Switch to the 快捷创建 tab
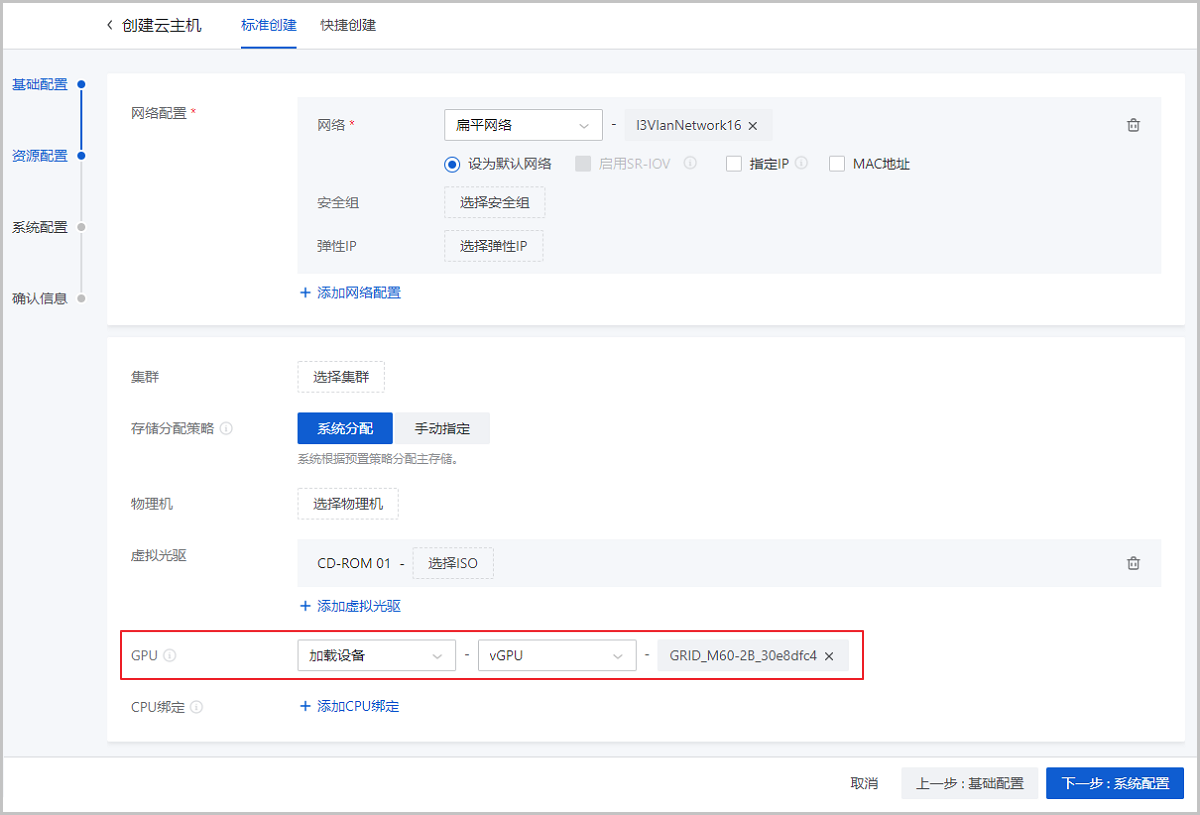Viewport: 1200px width, 815px height. (347, 26)
